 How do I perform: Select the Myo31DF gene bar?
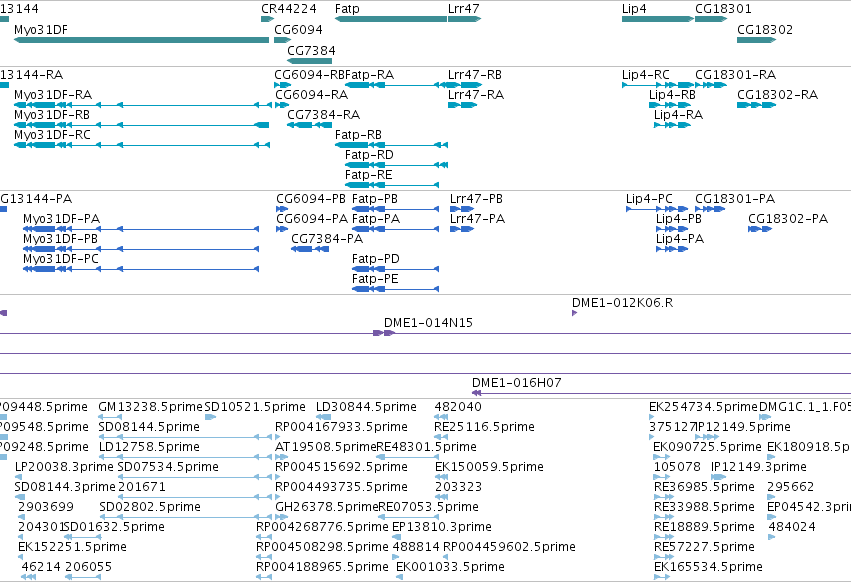[x=141, y=40]
